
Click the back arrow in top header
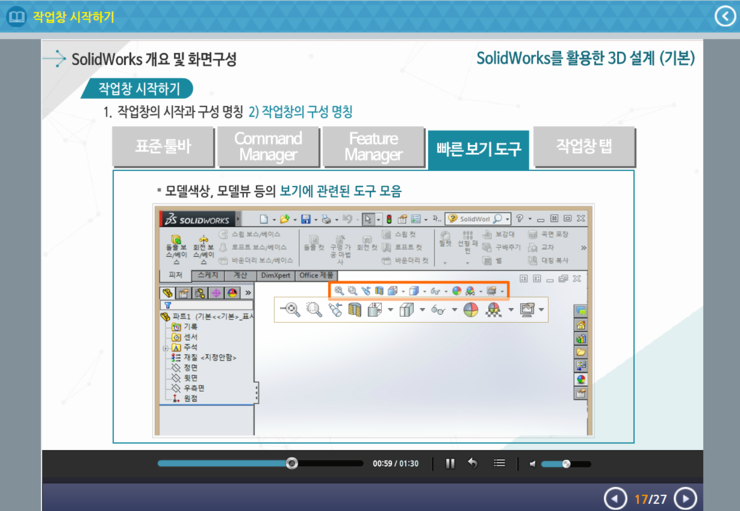pyautogui.click(x=725, y=17)
